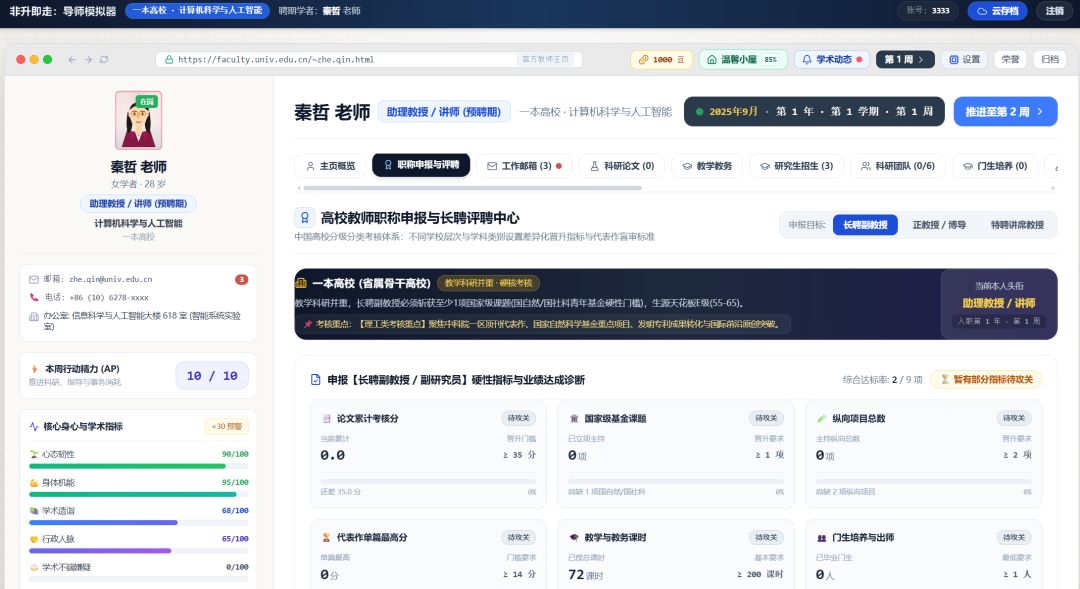Screen dimensions: 1080x589
Task: Click the 身体机能 progress bar
Action: click(138, 495)
